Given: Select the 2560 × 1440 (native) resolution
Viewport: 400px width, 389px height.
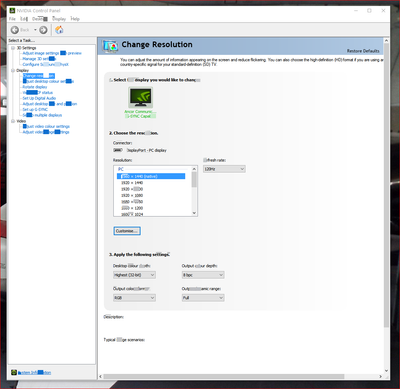Looking at the screenshot, I should pos(151,176).
